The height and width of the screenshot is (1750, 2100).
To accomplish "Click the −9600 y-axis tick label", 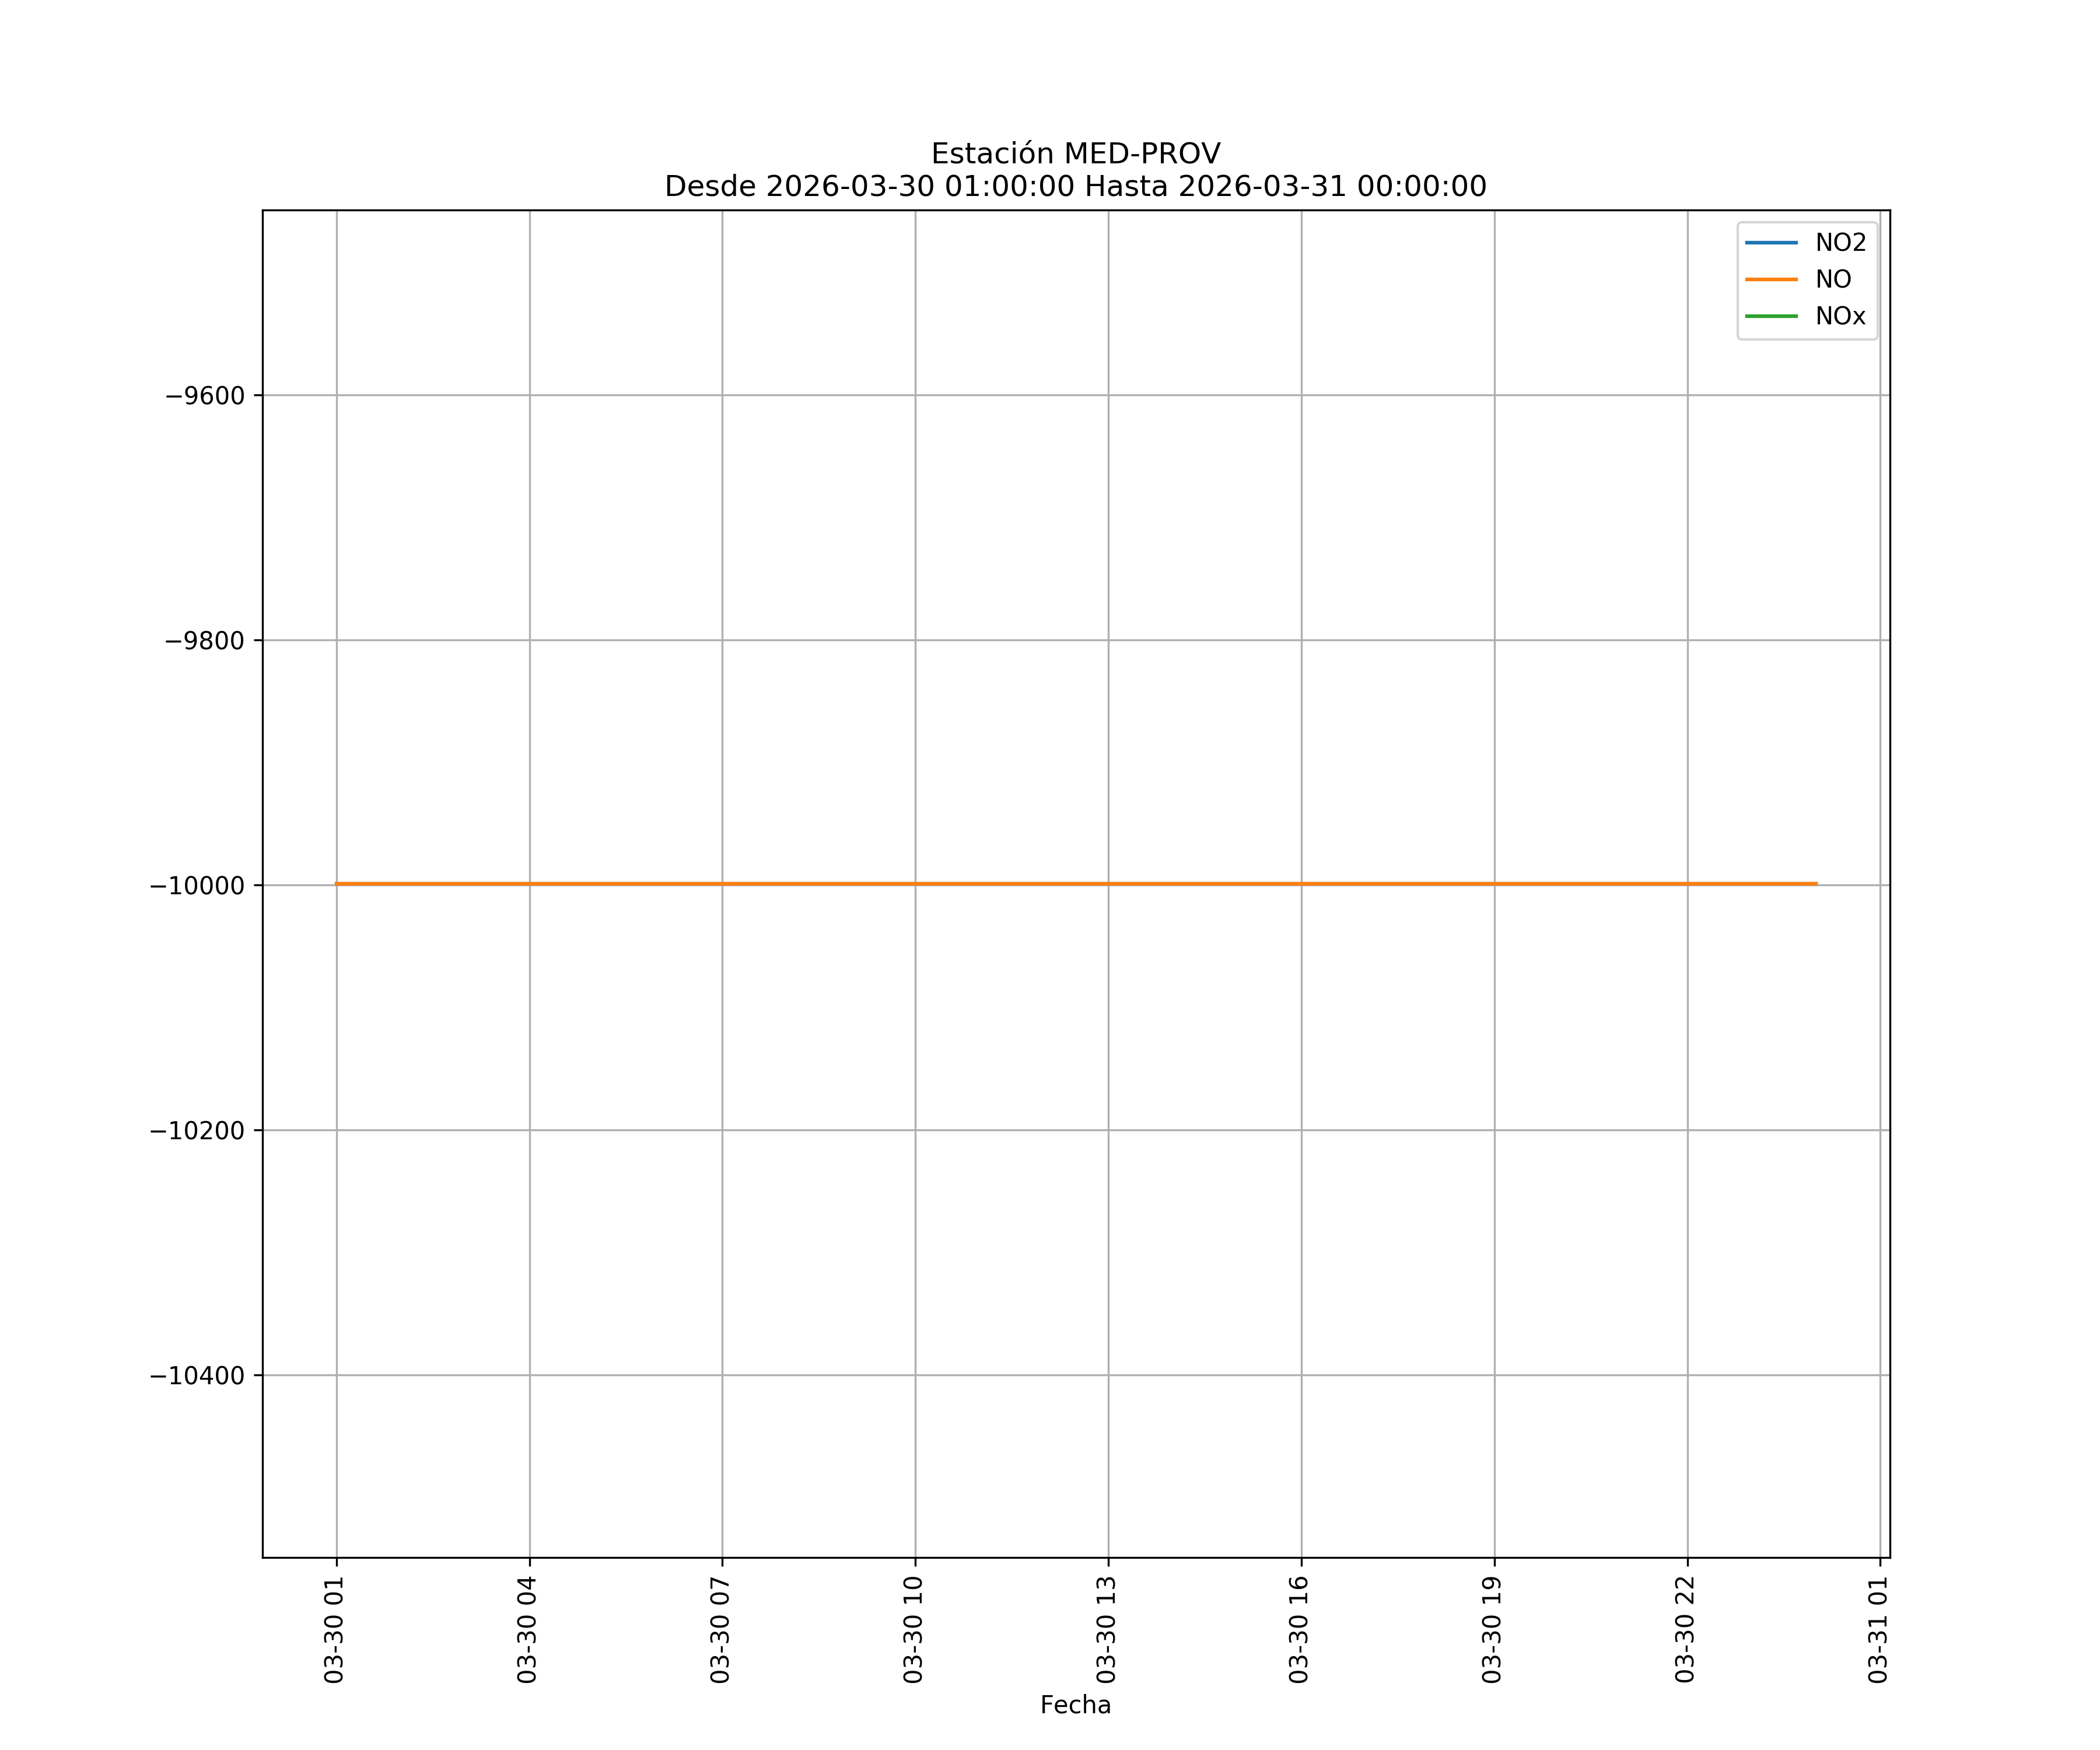I will pos(205,396).
